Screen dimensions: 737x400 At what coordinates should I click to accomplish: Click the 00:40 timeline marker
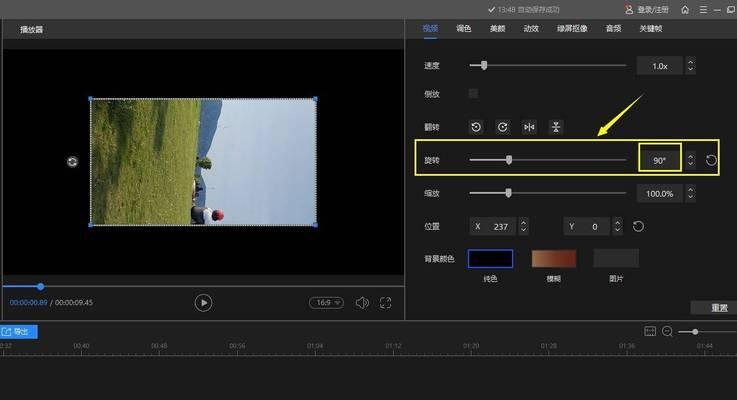[x=81, y=346]
